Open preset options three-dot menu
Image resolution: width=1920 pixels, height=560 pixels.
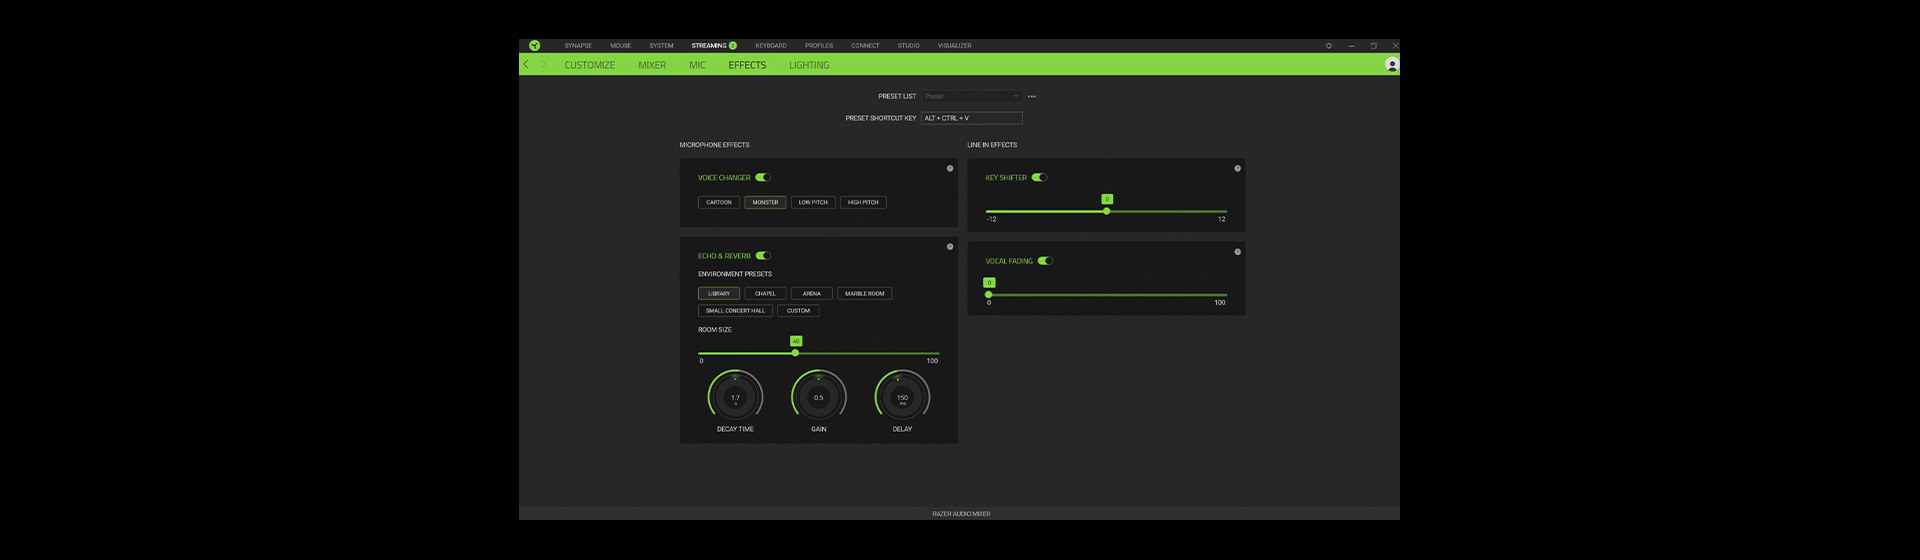1031,97
